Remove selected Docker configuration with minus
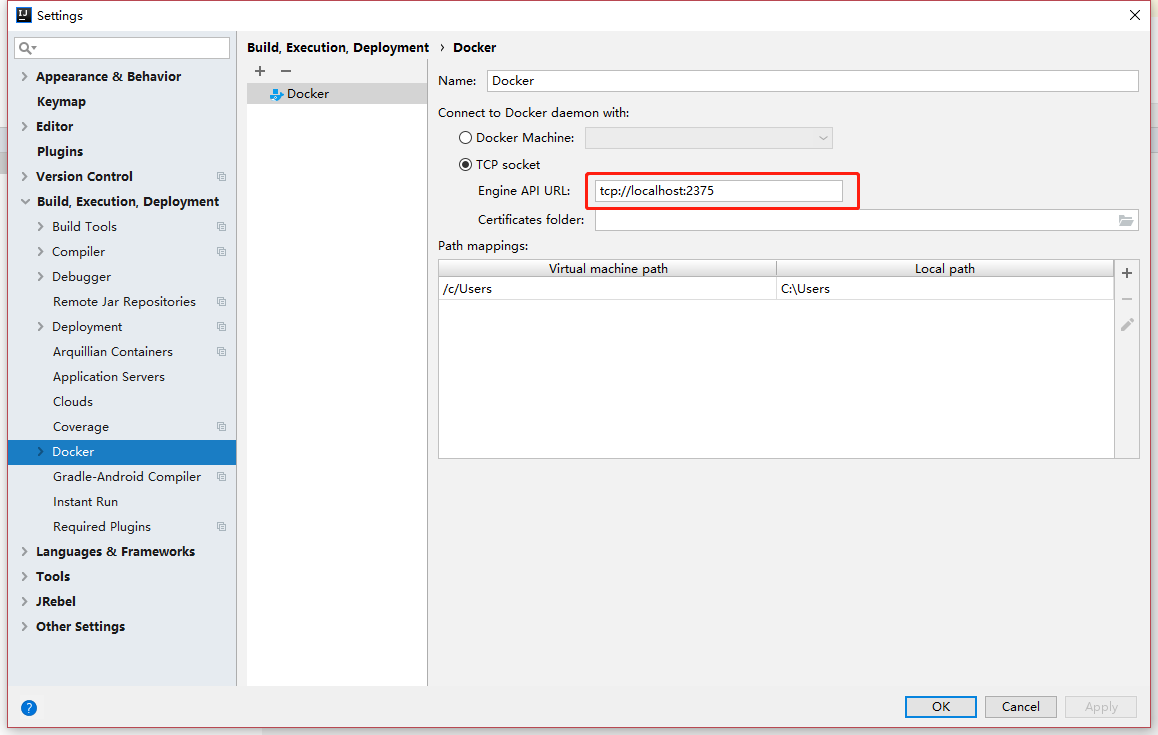 [x=286, y=71]
